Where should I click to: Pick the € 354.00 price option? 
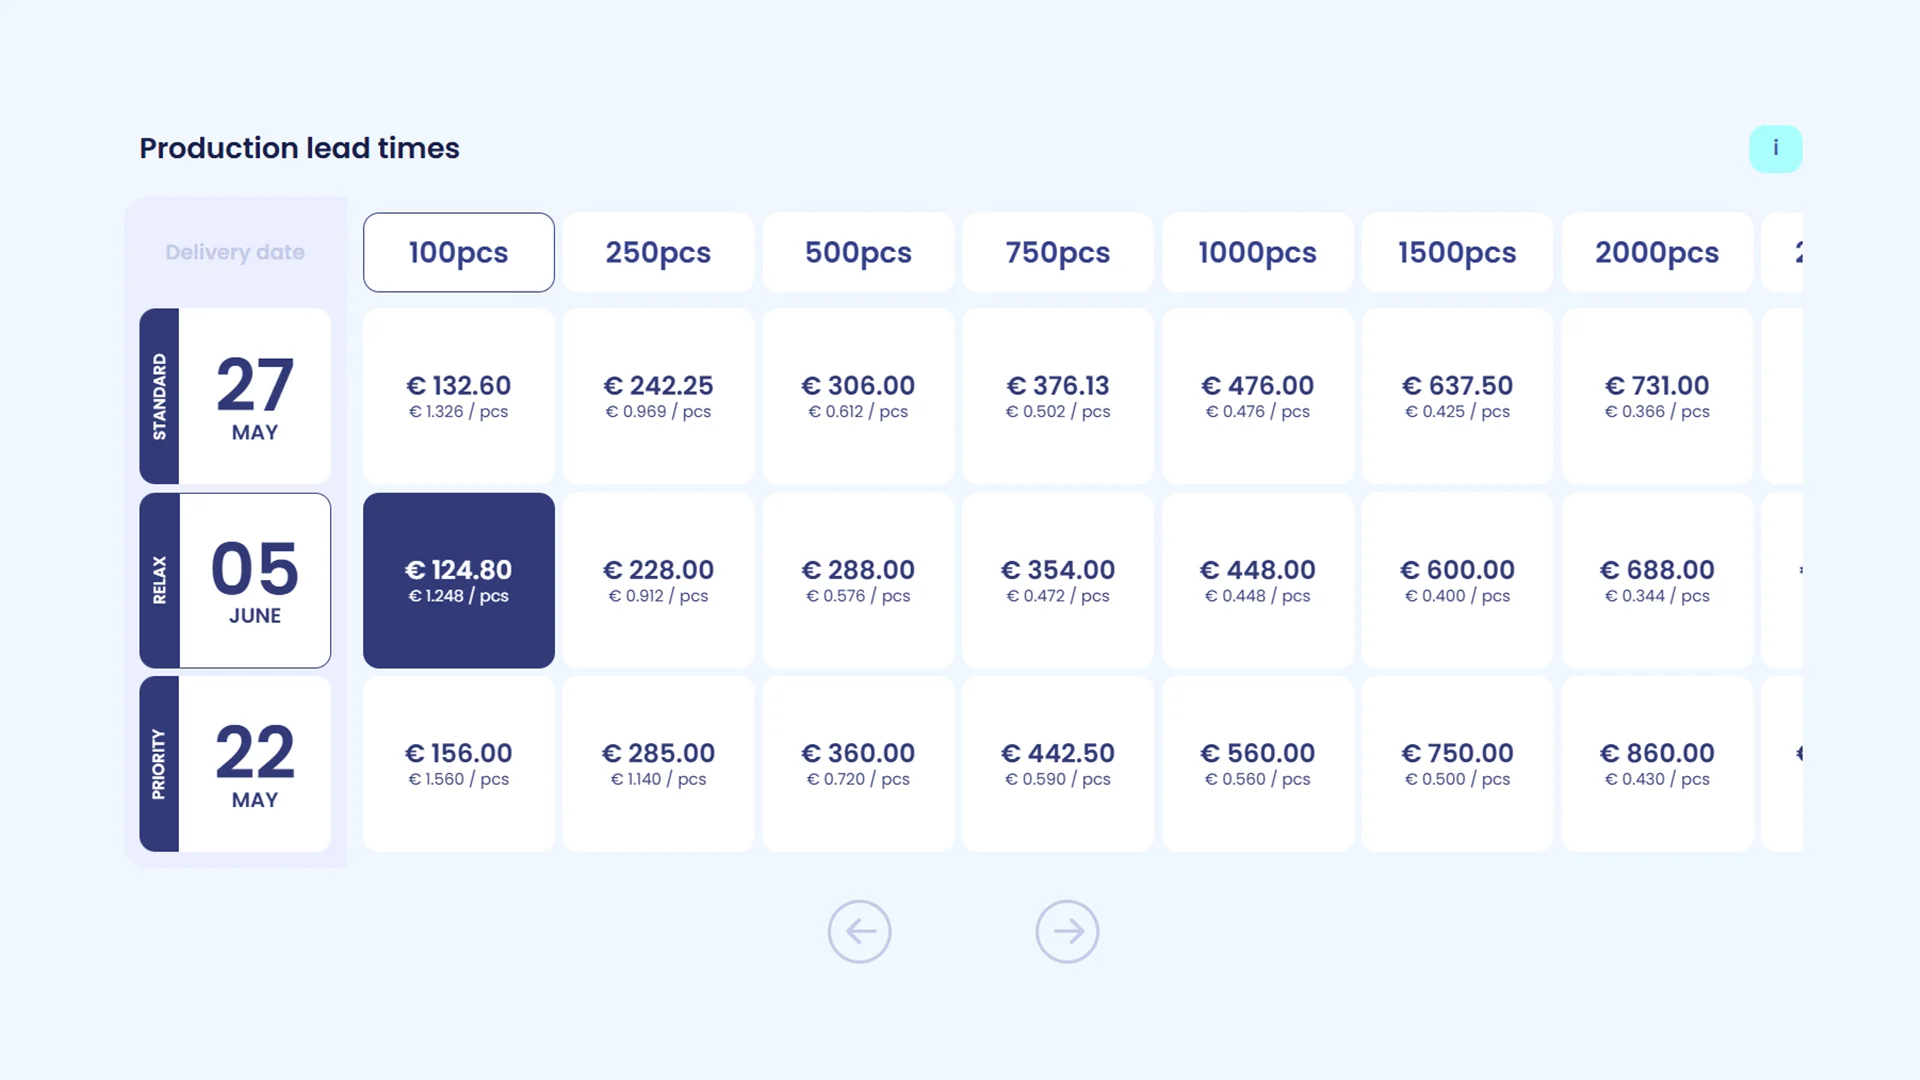[1058, 580]
